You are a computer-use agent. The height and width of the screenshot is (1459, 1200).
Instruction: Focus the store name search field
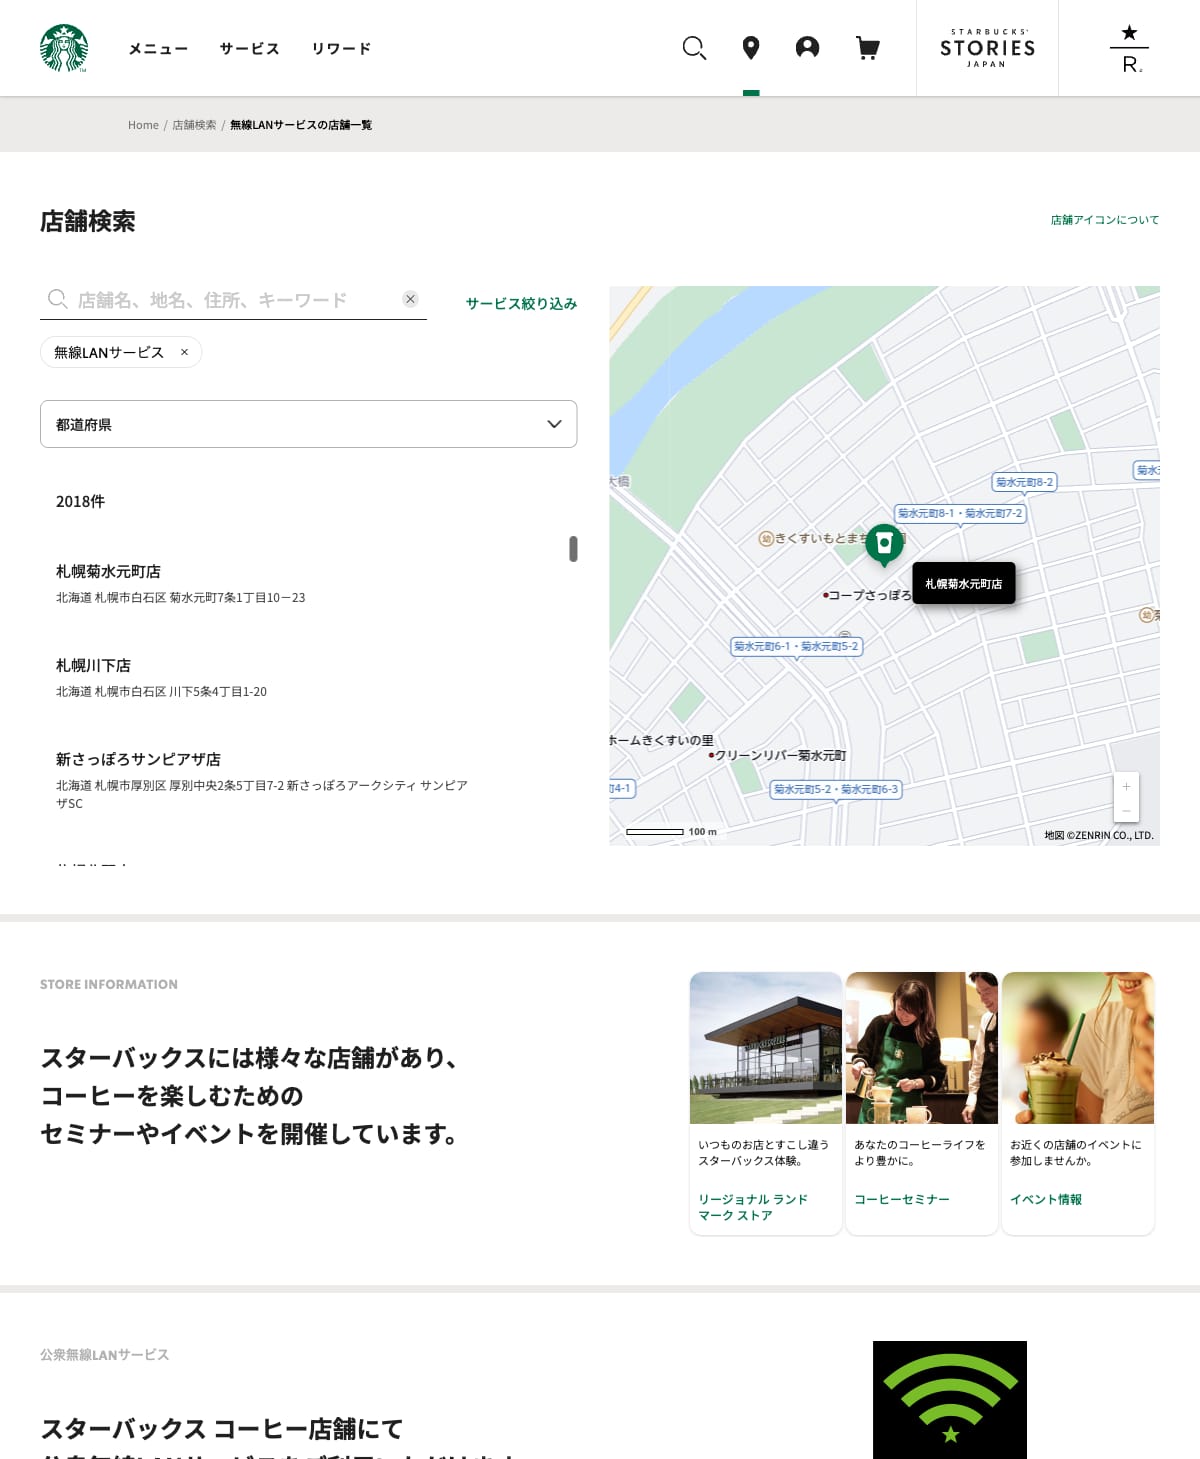[233, 299]
